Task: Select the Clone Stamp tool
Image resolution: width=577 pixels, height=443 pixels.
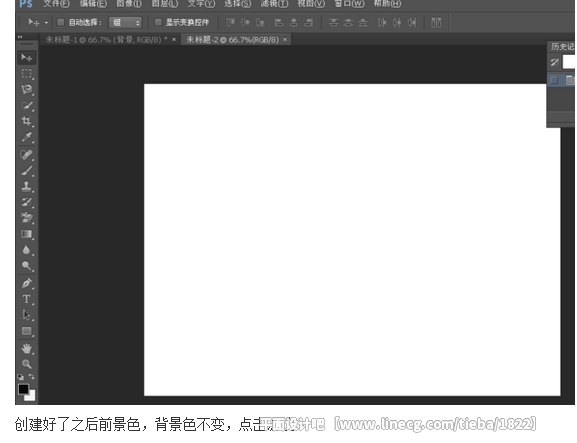Action: (x=26, y=186)
